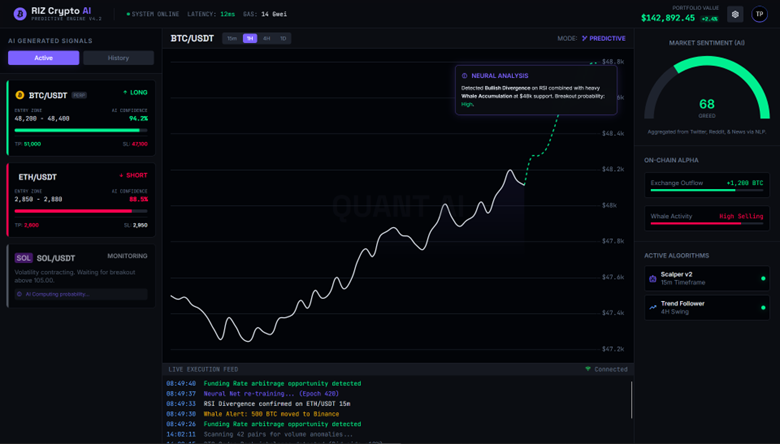
Task: Click the SOL badge icon
Action: click(x=23, y=258)
